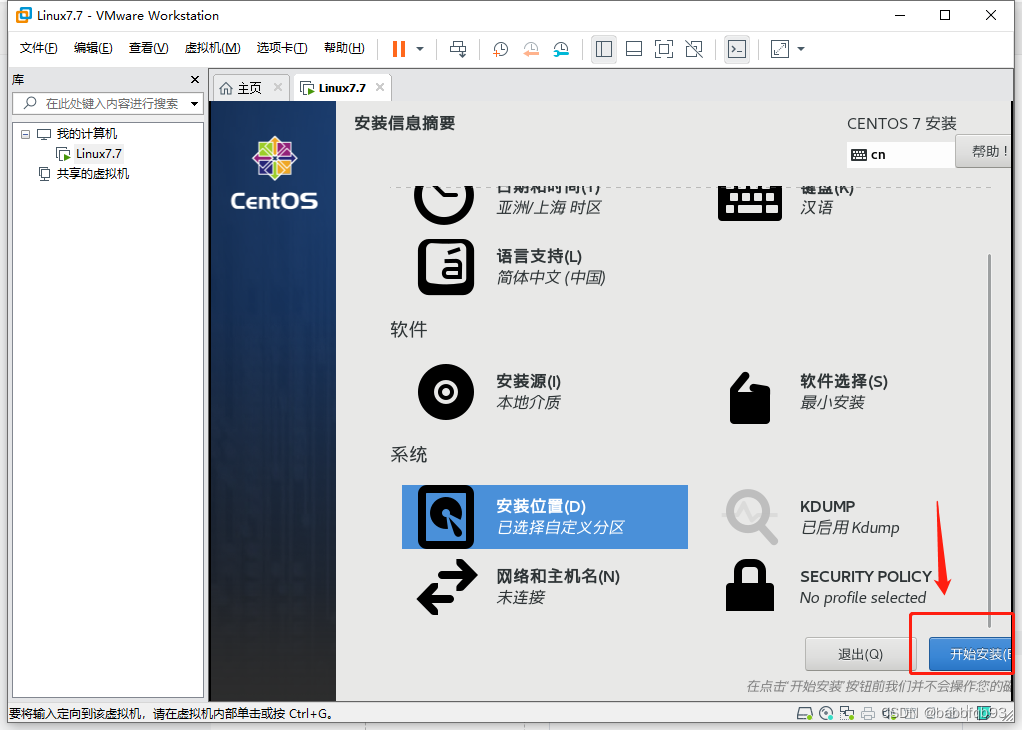1022x730 pixels.
Task: Open the KDUMP magnifier icon
Action: pos(751,516)
